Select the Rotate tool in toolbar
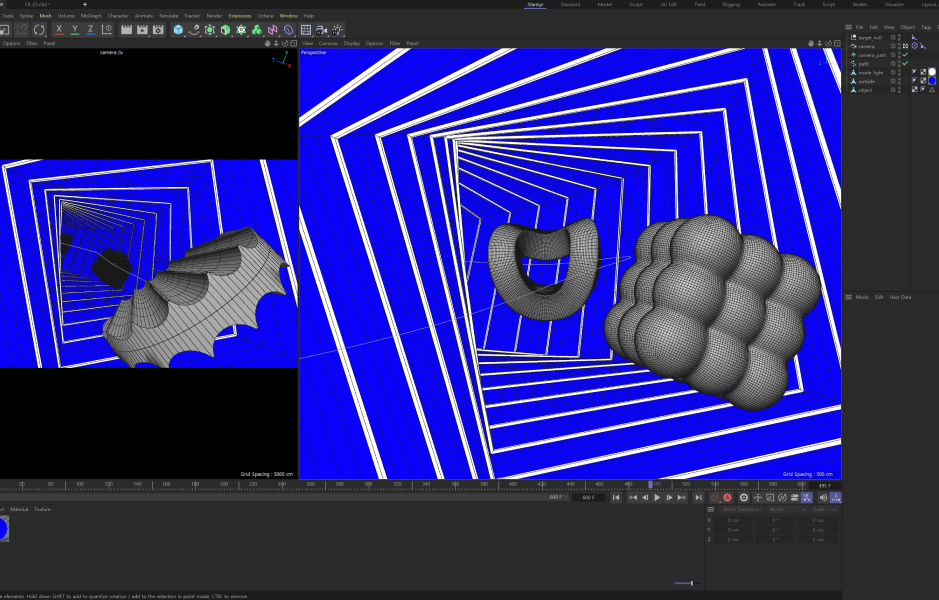Screen dimensions: 939x600 [x=39, y=29]
